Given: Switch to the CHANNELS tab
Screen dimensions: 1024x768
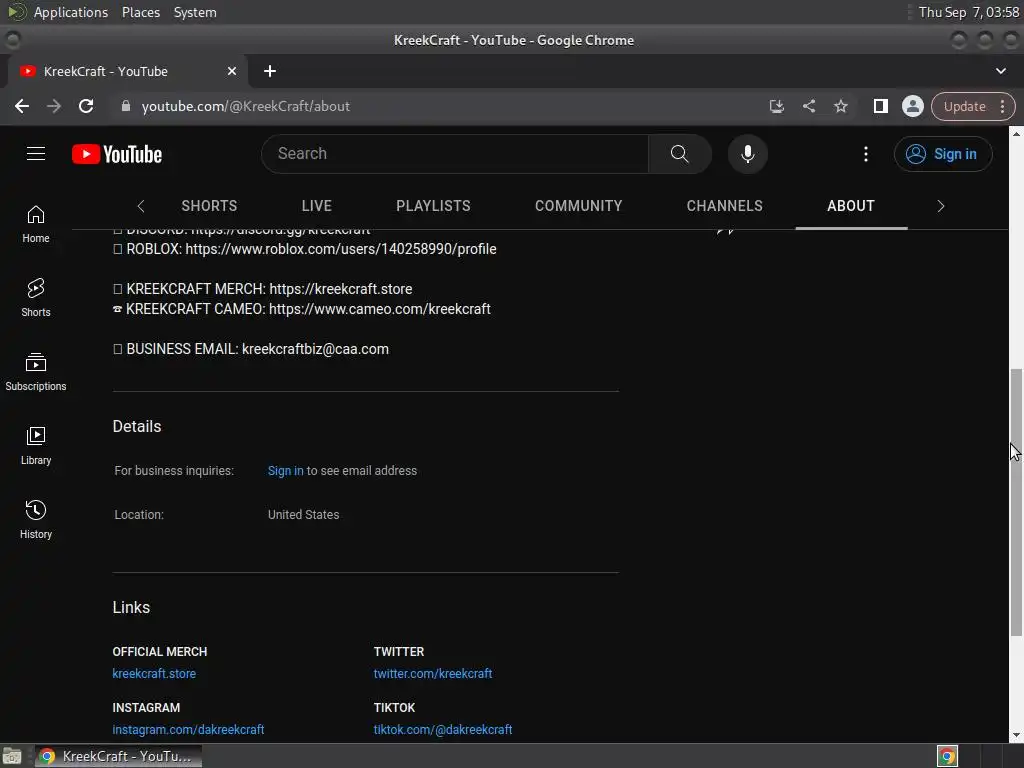Looking at the screenshot, I should [x=724, y=206].
